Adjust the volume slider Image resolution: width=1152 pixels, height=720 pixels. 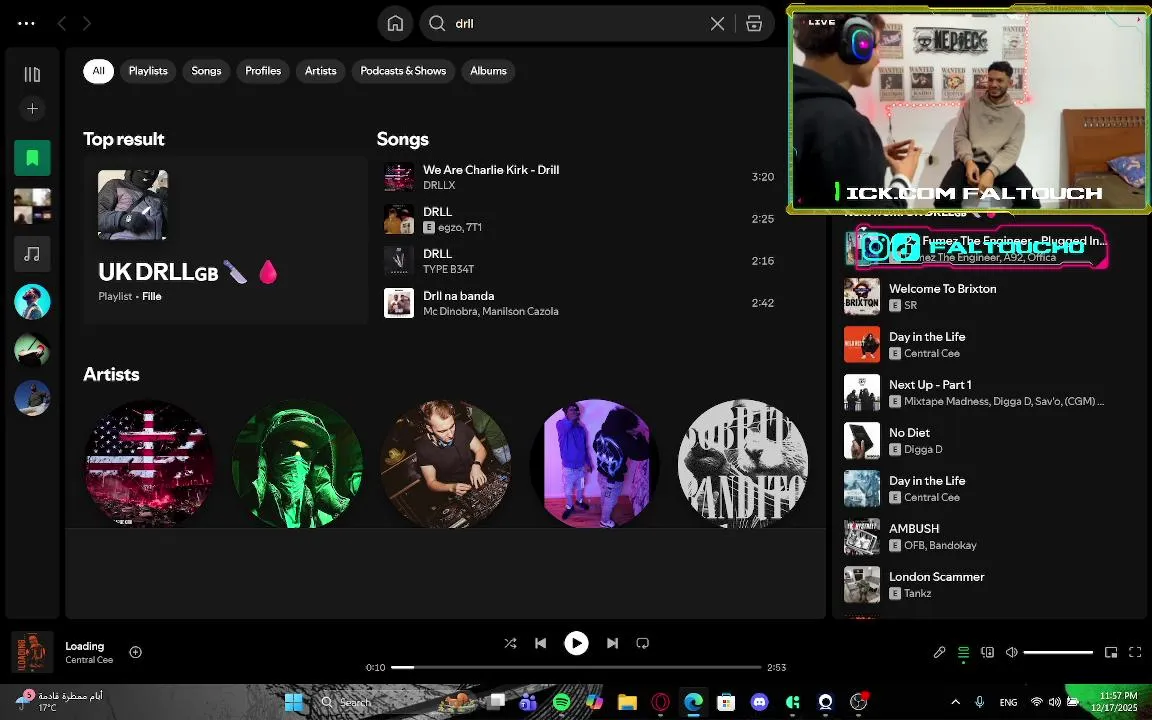pyautogui.click(x=1058, y=652)
